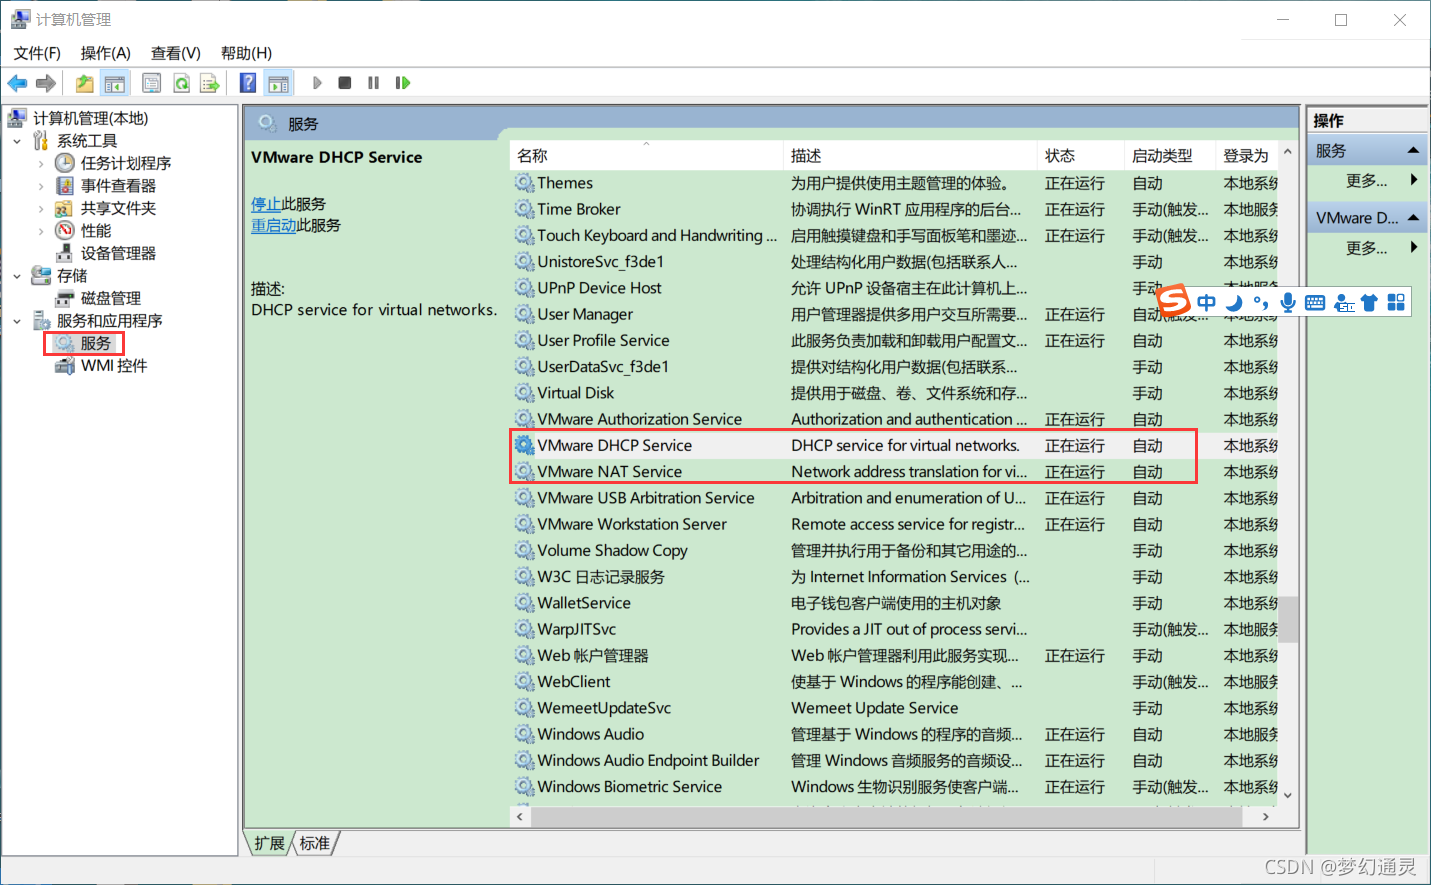The width and height of the screenshot is (1431, 885).
Task: Click the Restart Service icon
Action: click(403, 83)
